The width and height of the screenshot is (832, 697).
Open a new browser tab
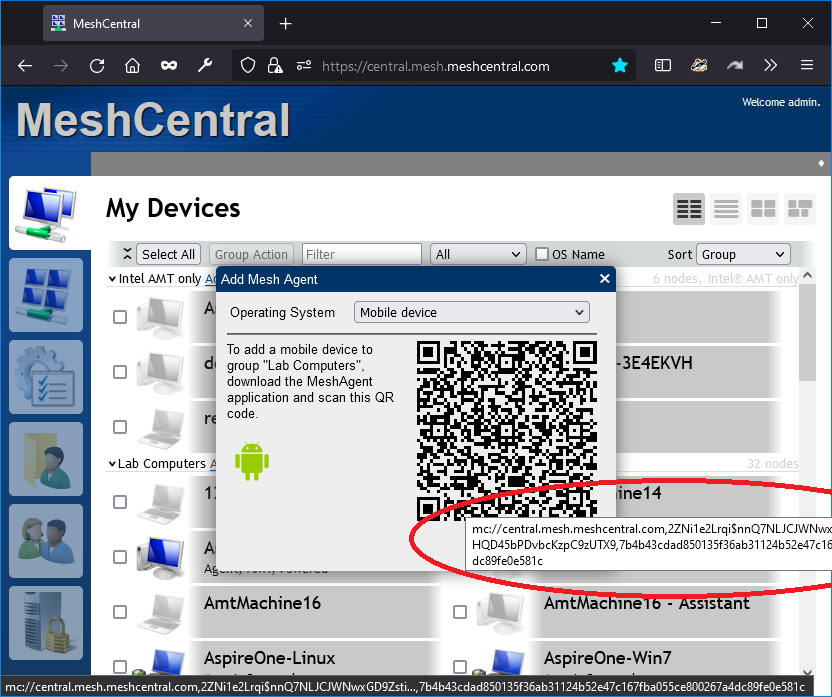[285, 22]
